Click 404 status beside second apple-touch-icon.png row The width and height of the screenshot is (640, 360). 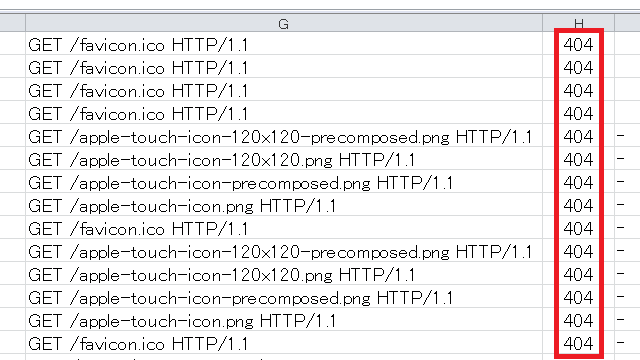tap(578, 320)
